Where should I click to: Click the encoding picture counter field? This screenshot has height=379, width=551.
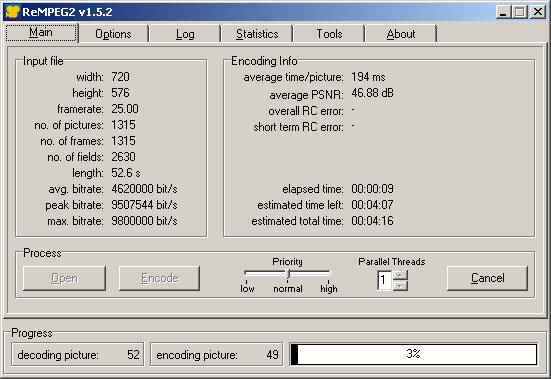[216, 354]
